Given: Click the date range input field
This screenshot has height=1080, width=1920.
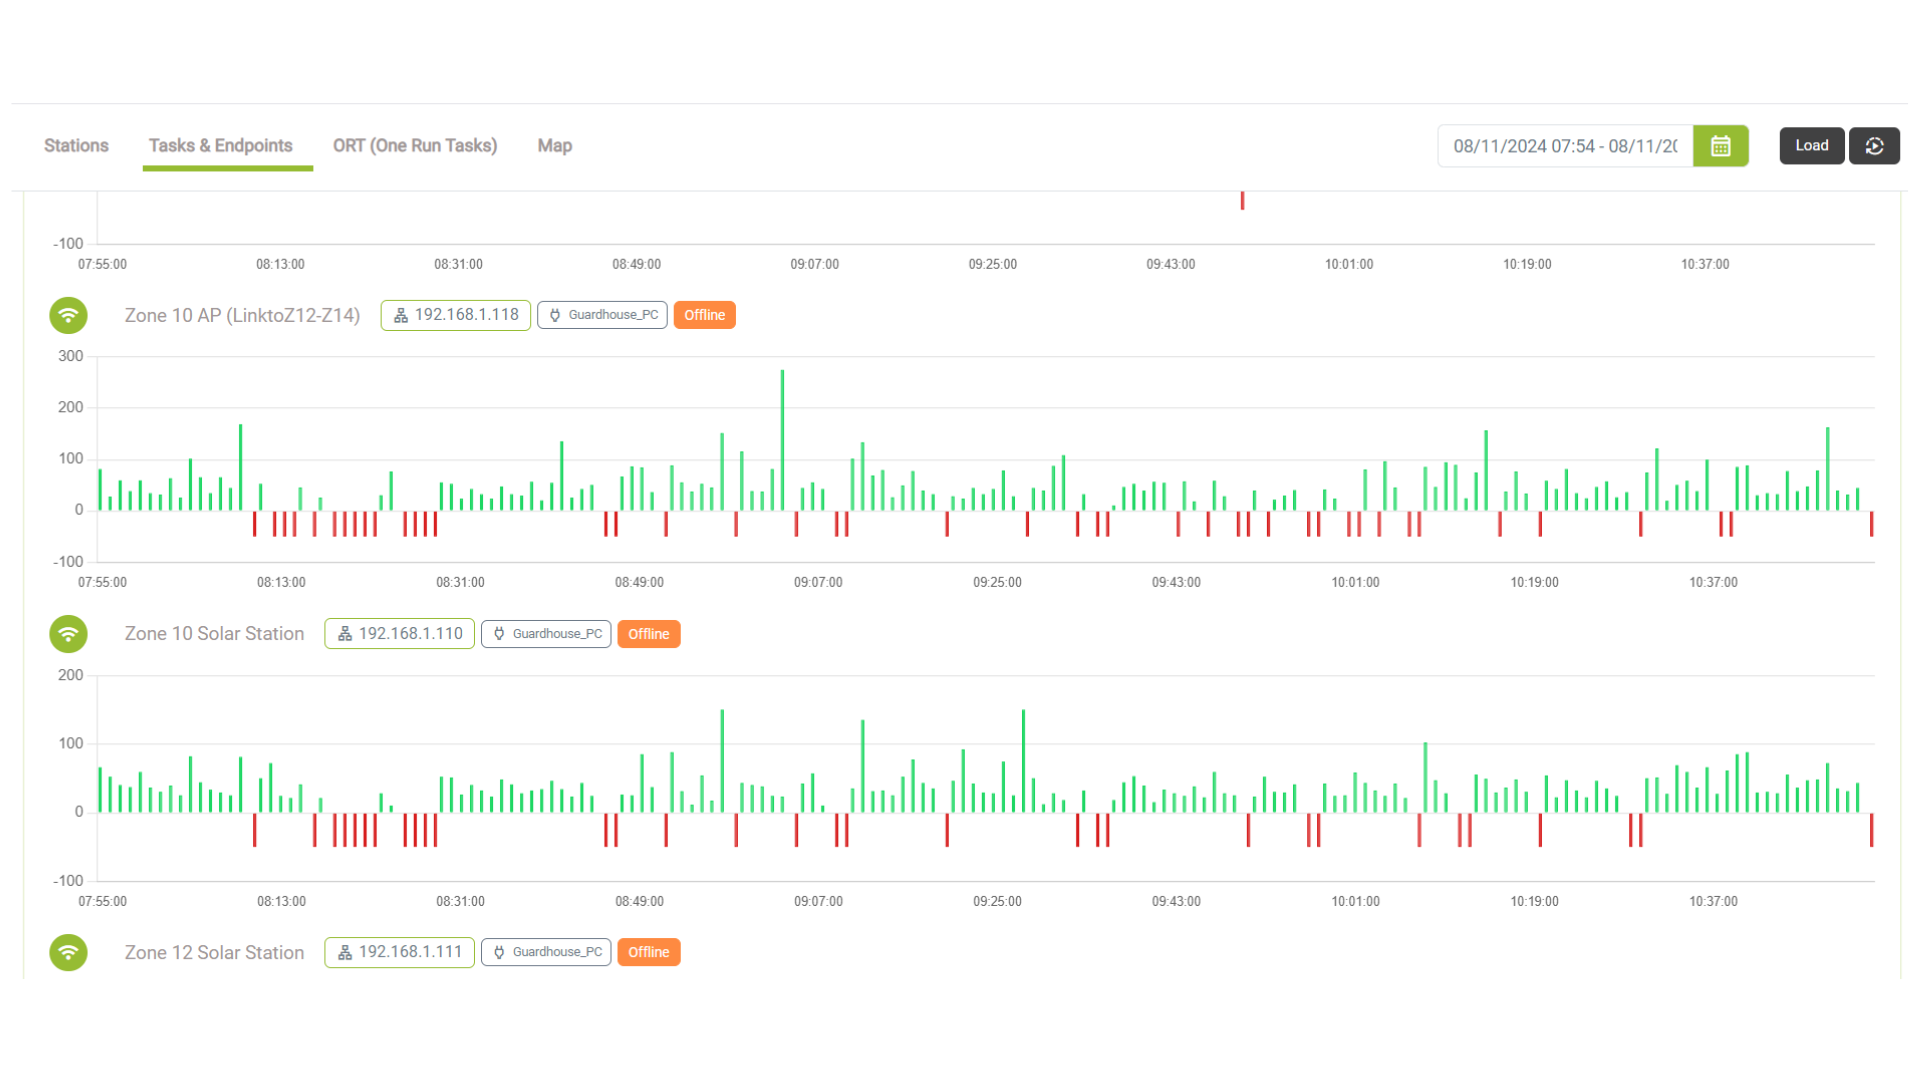Looking at the screenshot, I should tap(1565, 146).
